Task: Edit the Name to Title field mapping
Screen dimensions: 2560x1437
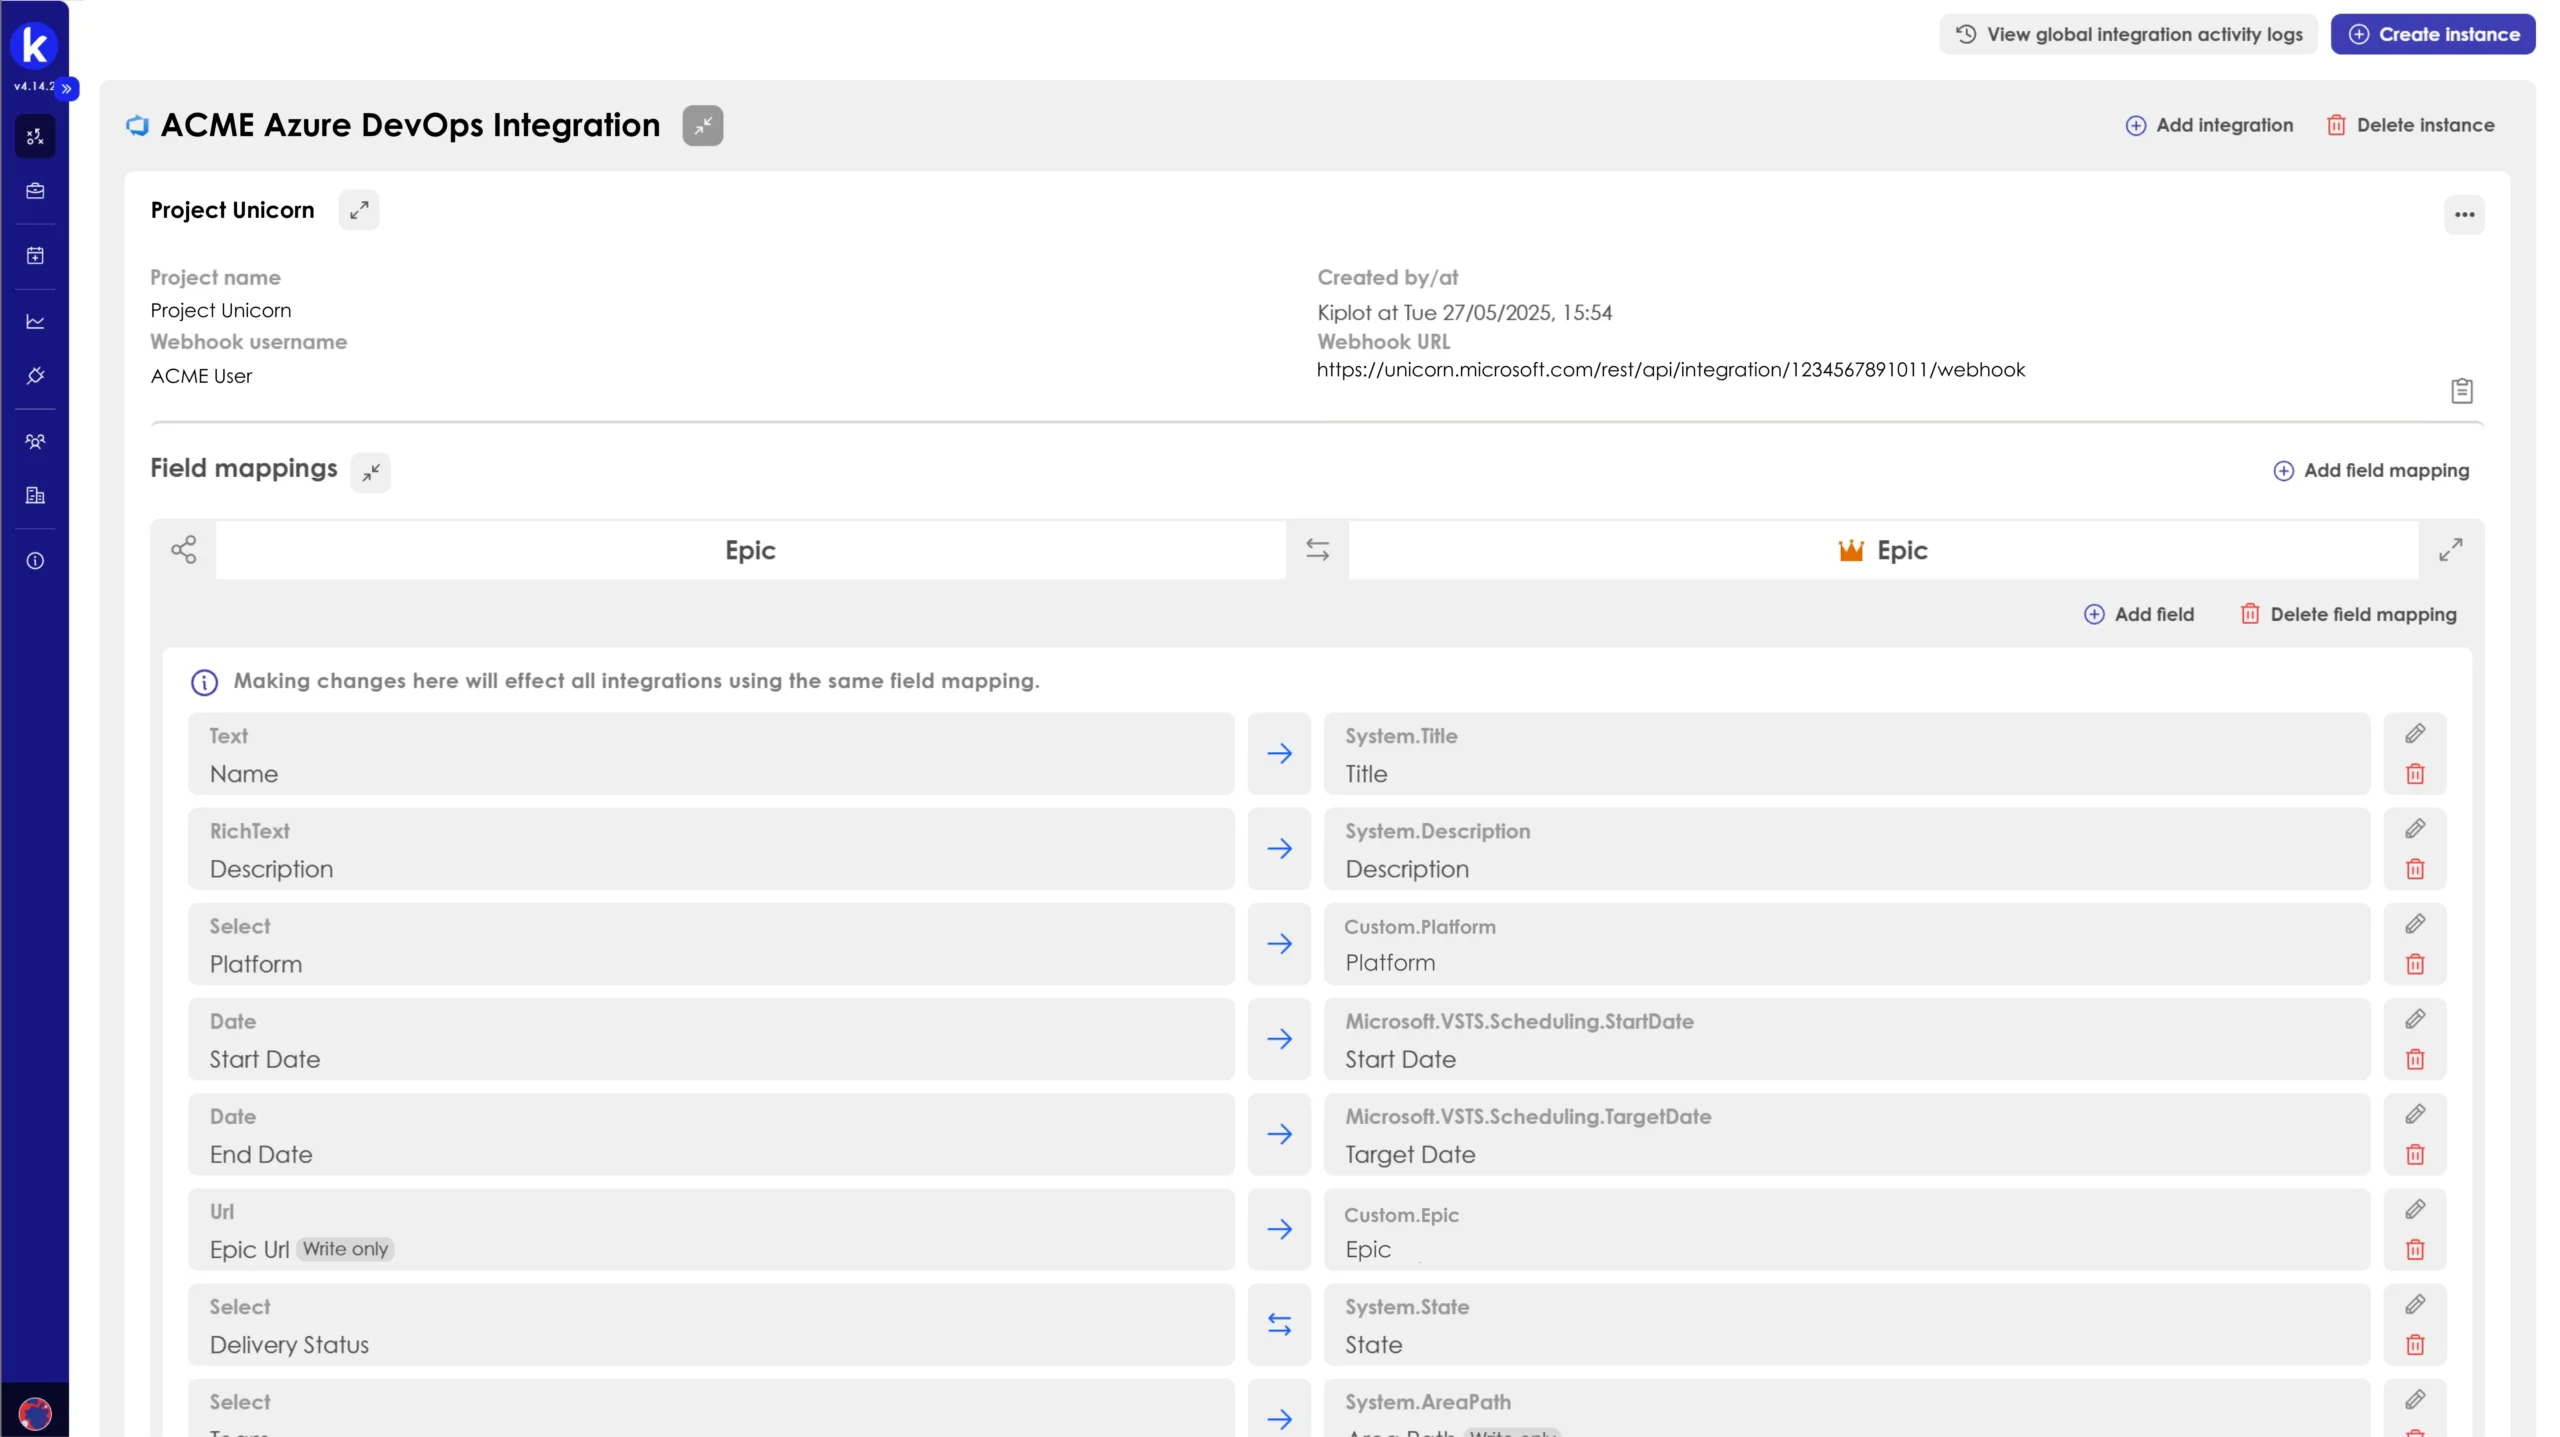Action: [x=2414, y=734]
